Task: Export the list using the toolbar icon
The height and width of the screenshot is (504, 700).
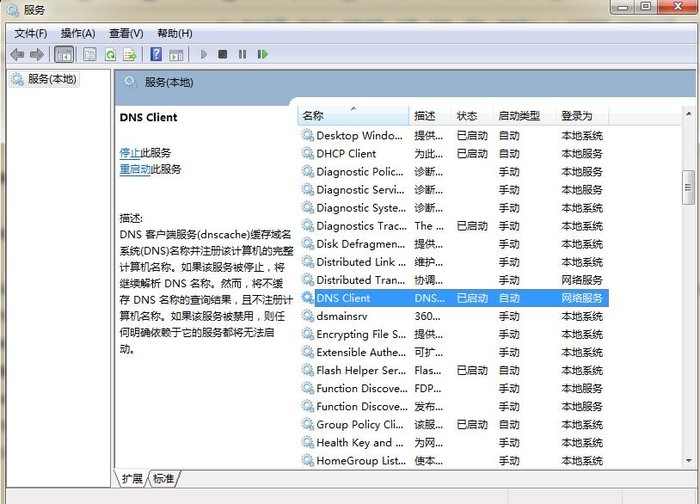Action: click(130, 54)
